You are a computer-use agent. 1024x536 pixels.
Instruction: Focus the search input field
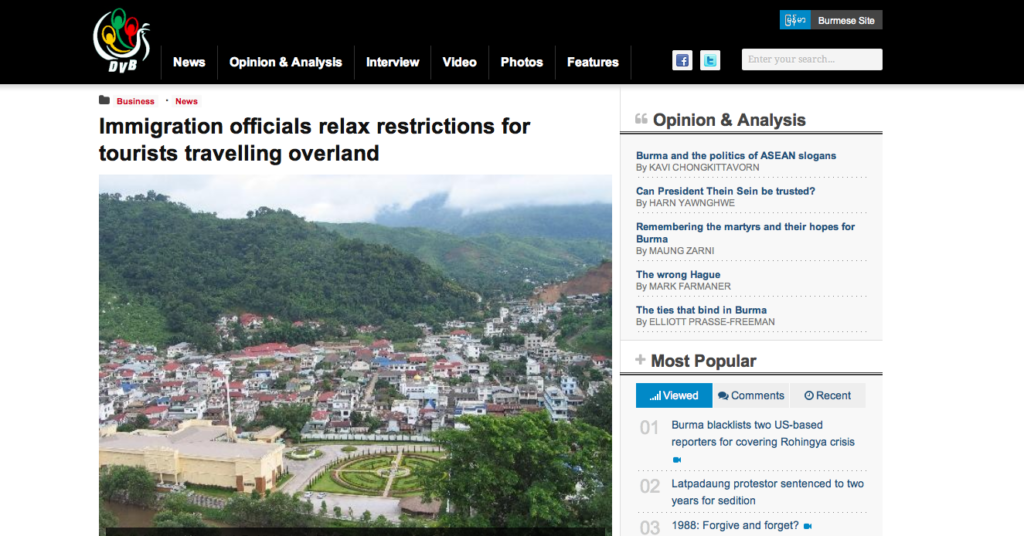point(812,59)
